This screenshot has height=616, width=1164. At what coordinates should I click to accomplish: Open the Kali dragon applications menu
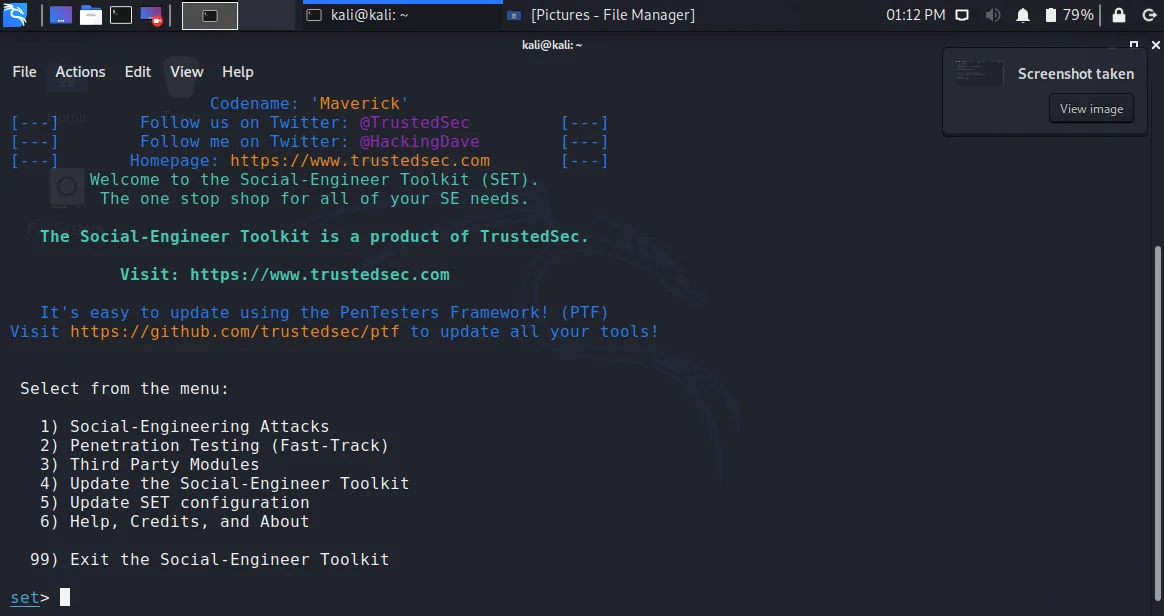[x=16, y=15]
